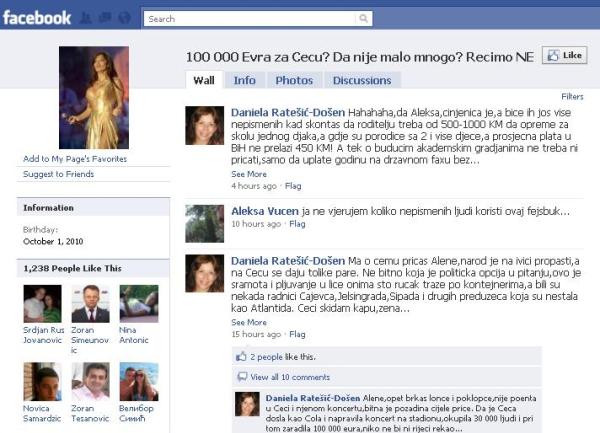The height and width of the screenshot is (433, 600).
Task: Click Daniela's avatar on the 15 hours post
Action: (x=205, y=273)
